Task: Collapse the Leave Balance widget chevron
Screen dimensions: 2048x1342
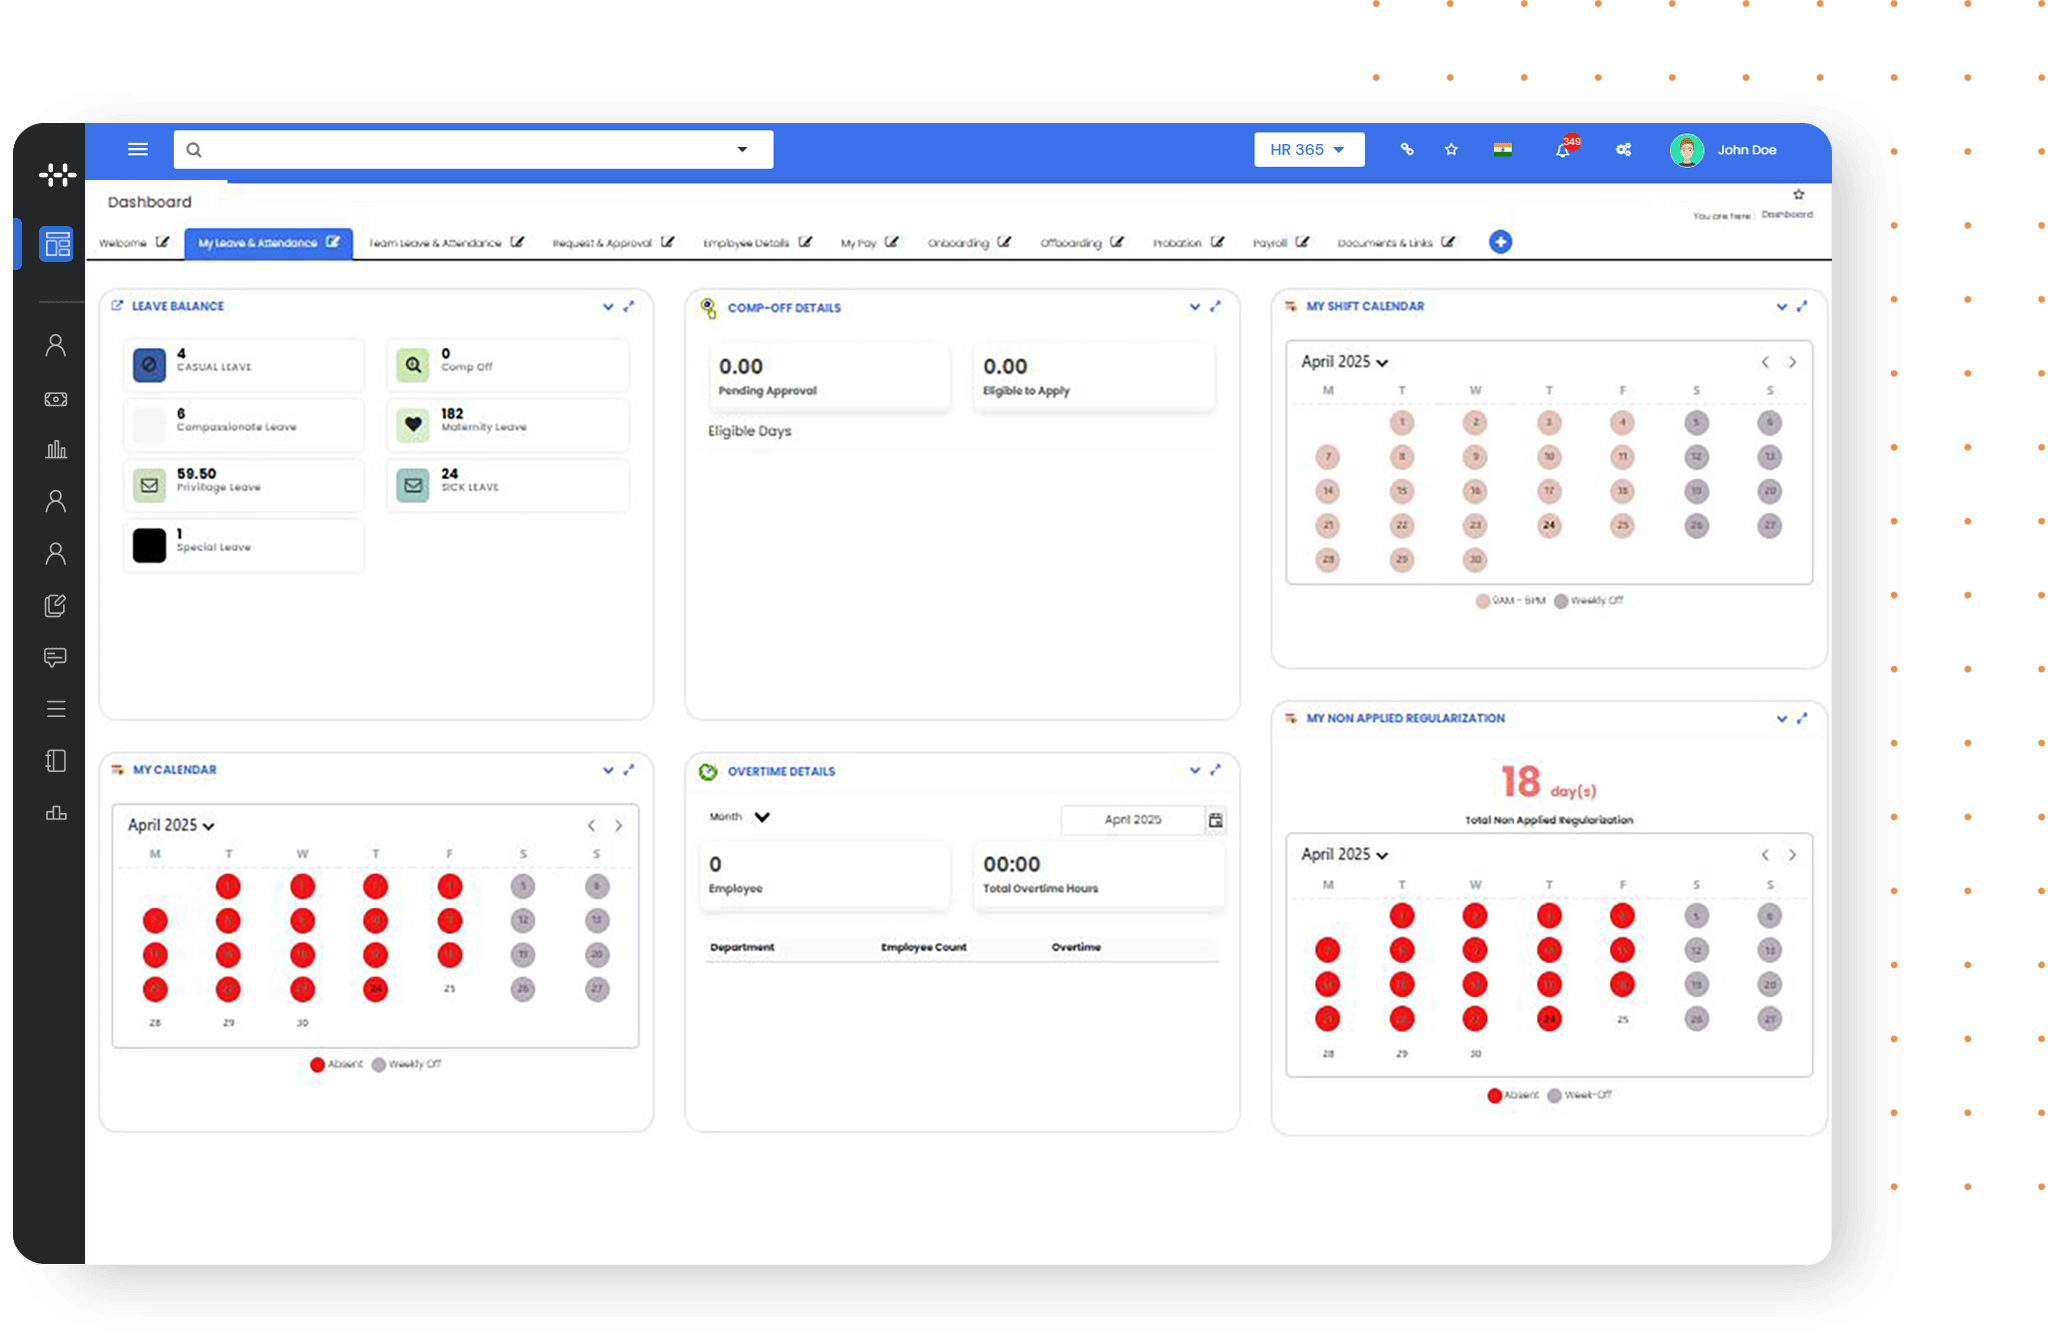Action: pos(608,306)
